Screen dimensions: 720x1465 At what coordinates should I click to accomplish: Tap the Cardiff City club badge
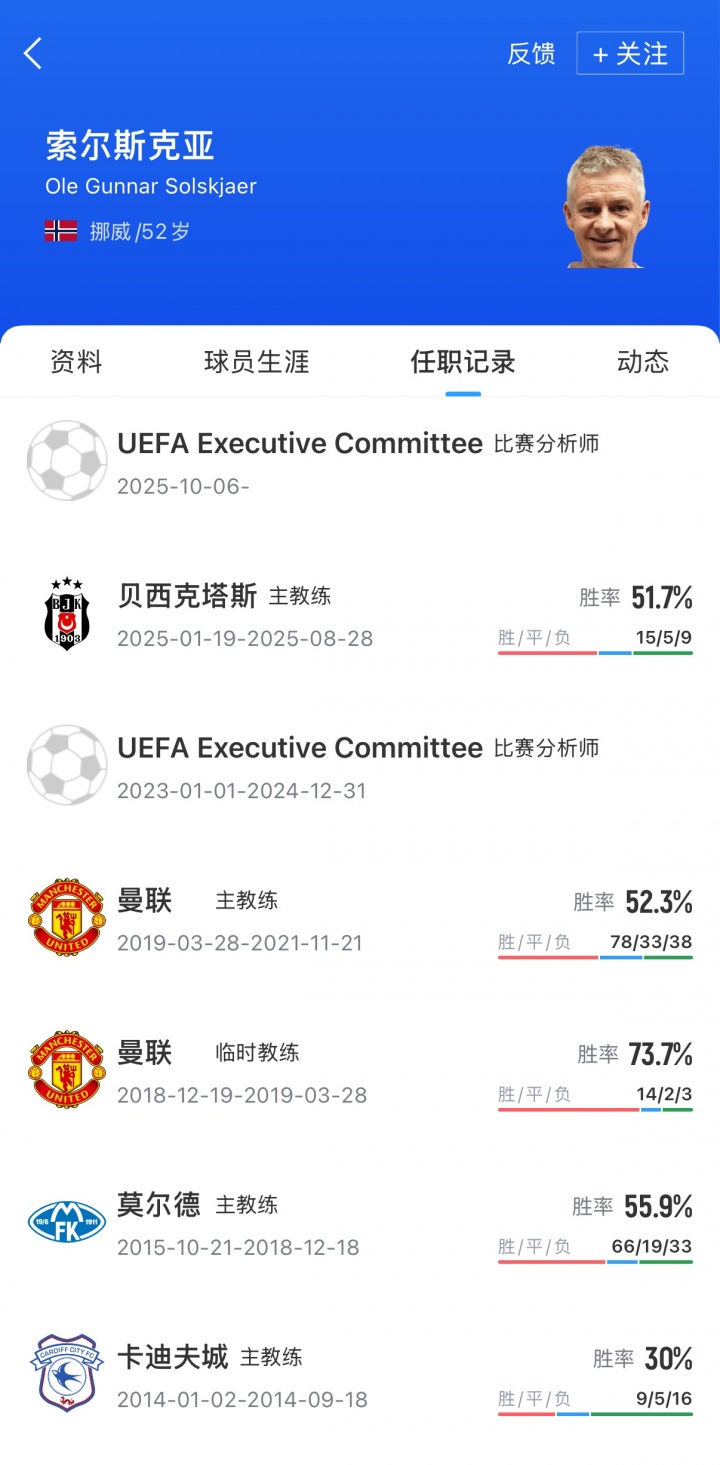tap(67, 1373)
